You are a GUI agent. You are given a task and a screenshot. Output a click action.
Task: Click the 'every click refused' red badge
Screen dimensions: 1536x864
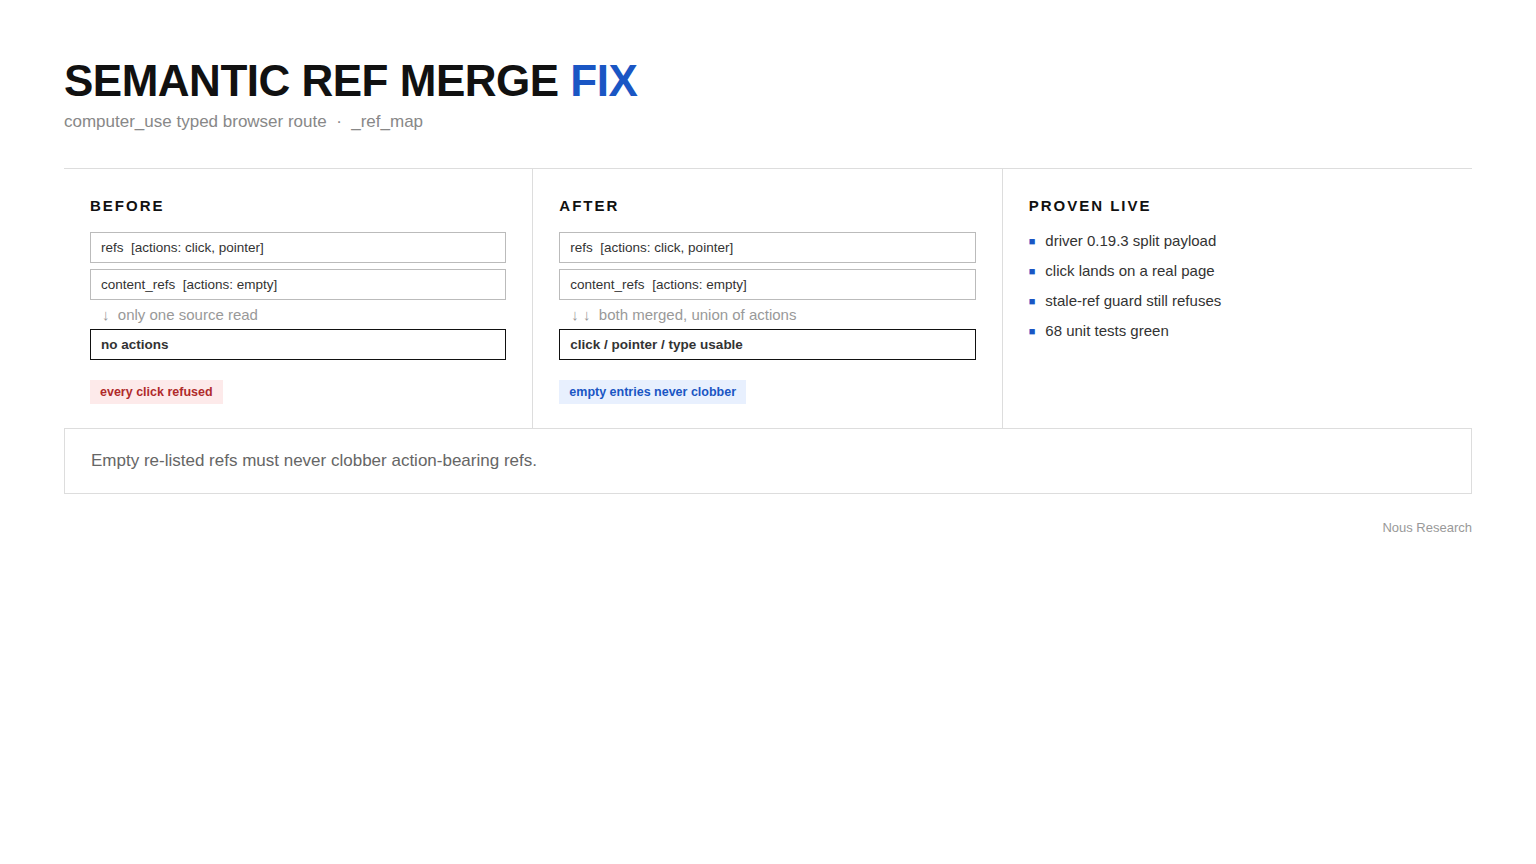tap(156, 392)
